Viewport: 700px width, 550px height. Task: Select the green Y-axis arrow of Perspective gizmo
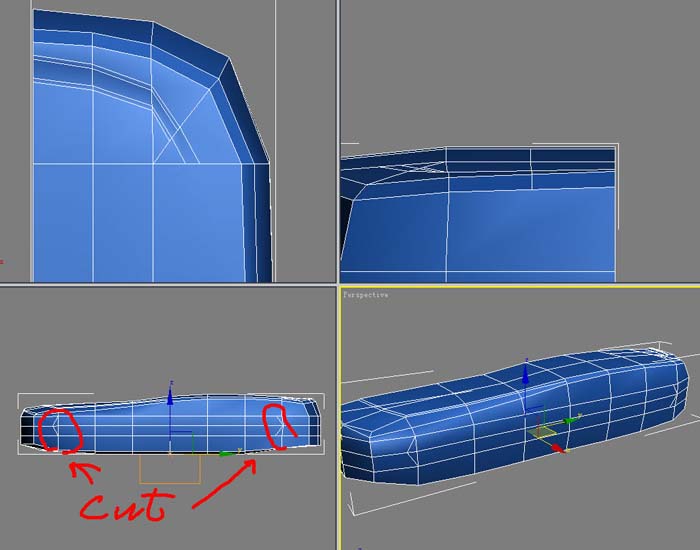(570, 420)
